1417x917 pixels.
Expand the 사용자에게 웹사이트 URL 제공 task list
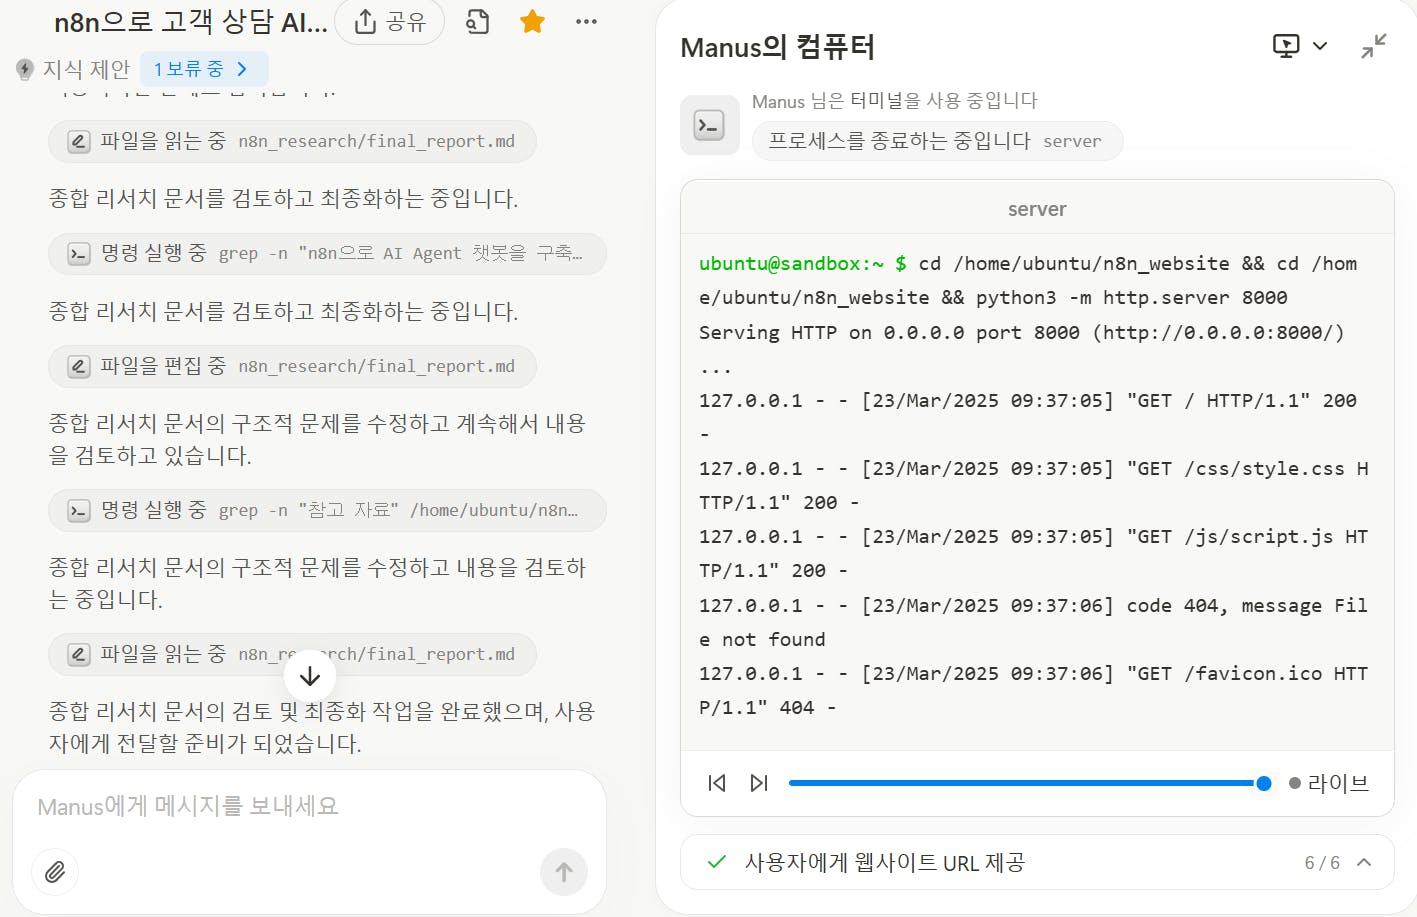(x=1364, y=862)
